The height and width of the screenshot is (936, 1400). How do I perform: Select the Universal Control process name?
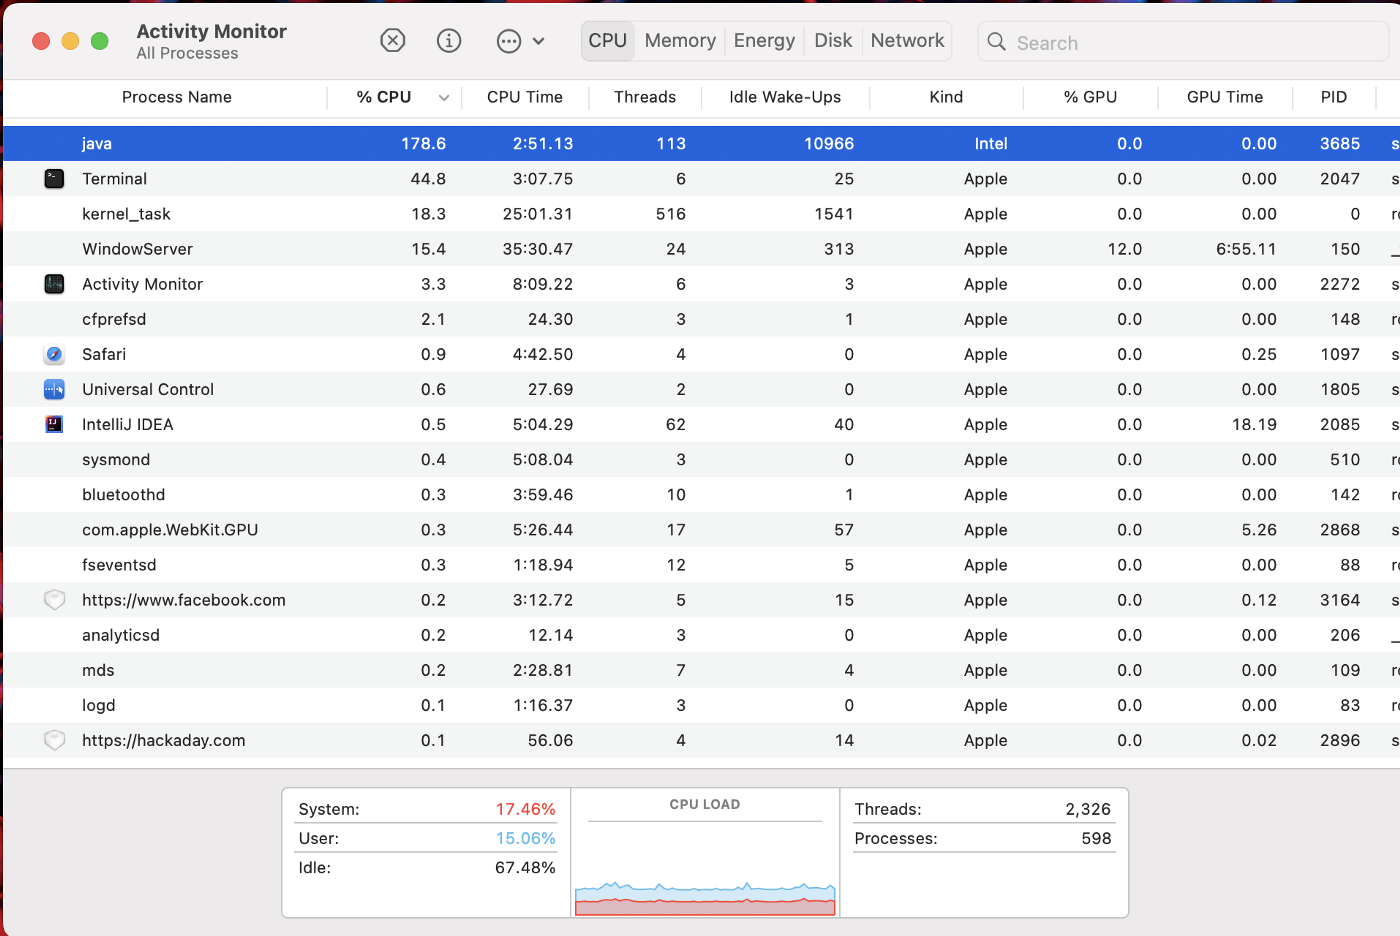148,389
